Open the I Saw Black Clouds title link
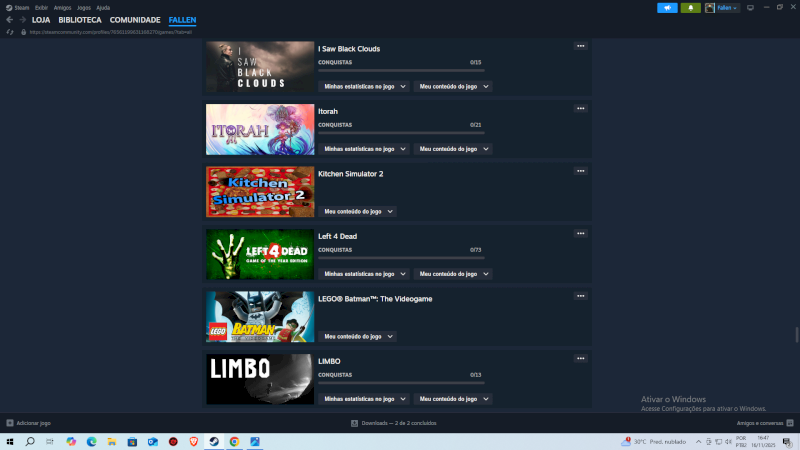Image resolution: width=800 pixels, height=450 pixels. (x=349, y=49)
